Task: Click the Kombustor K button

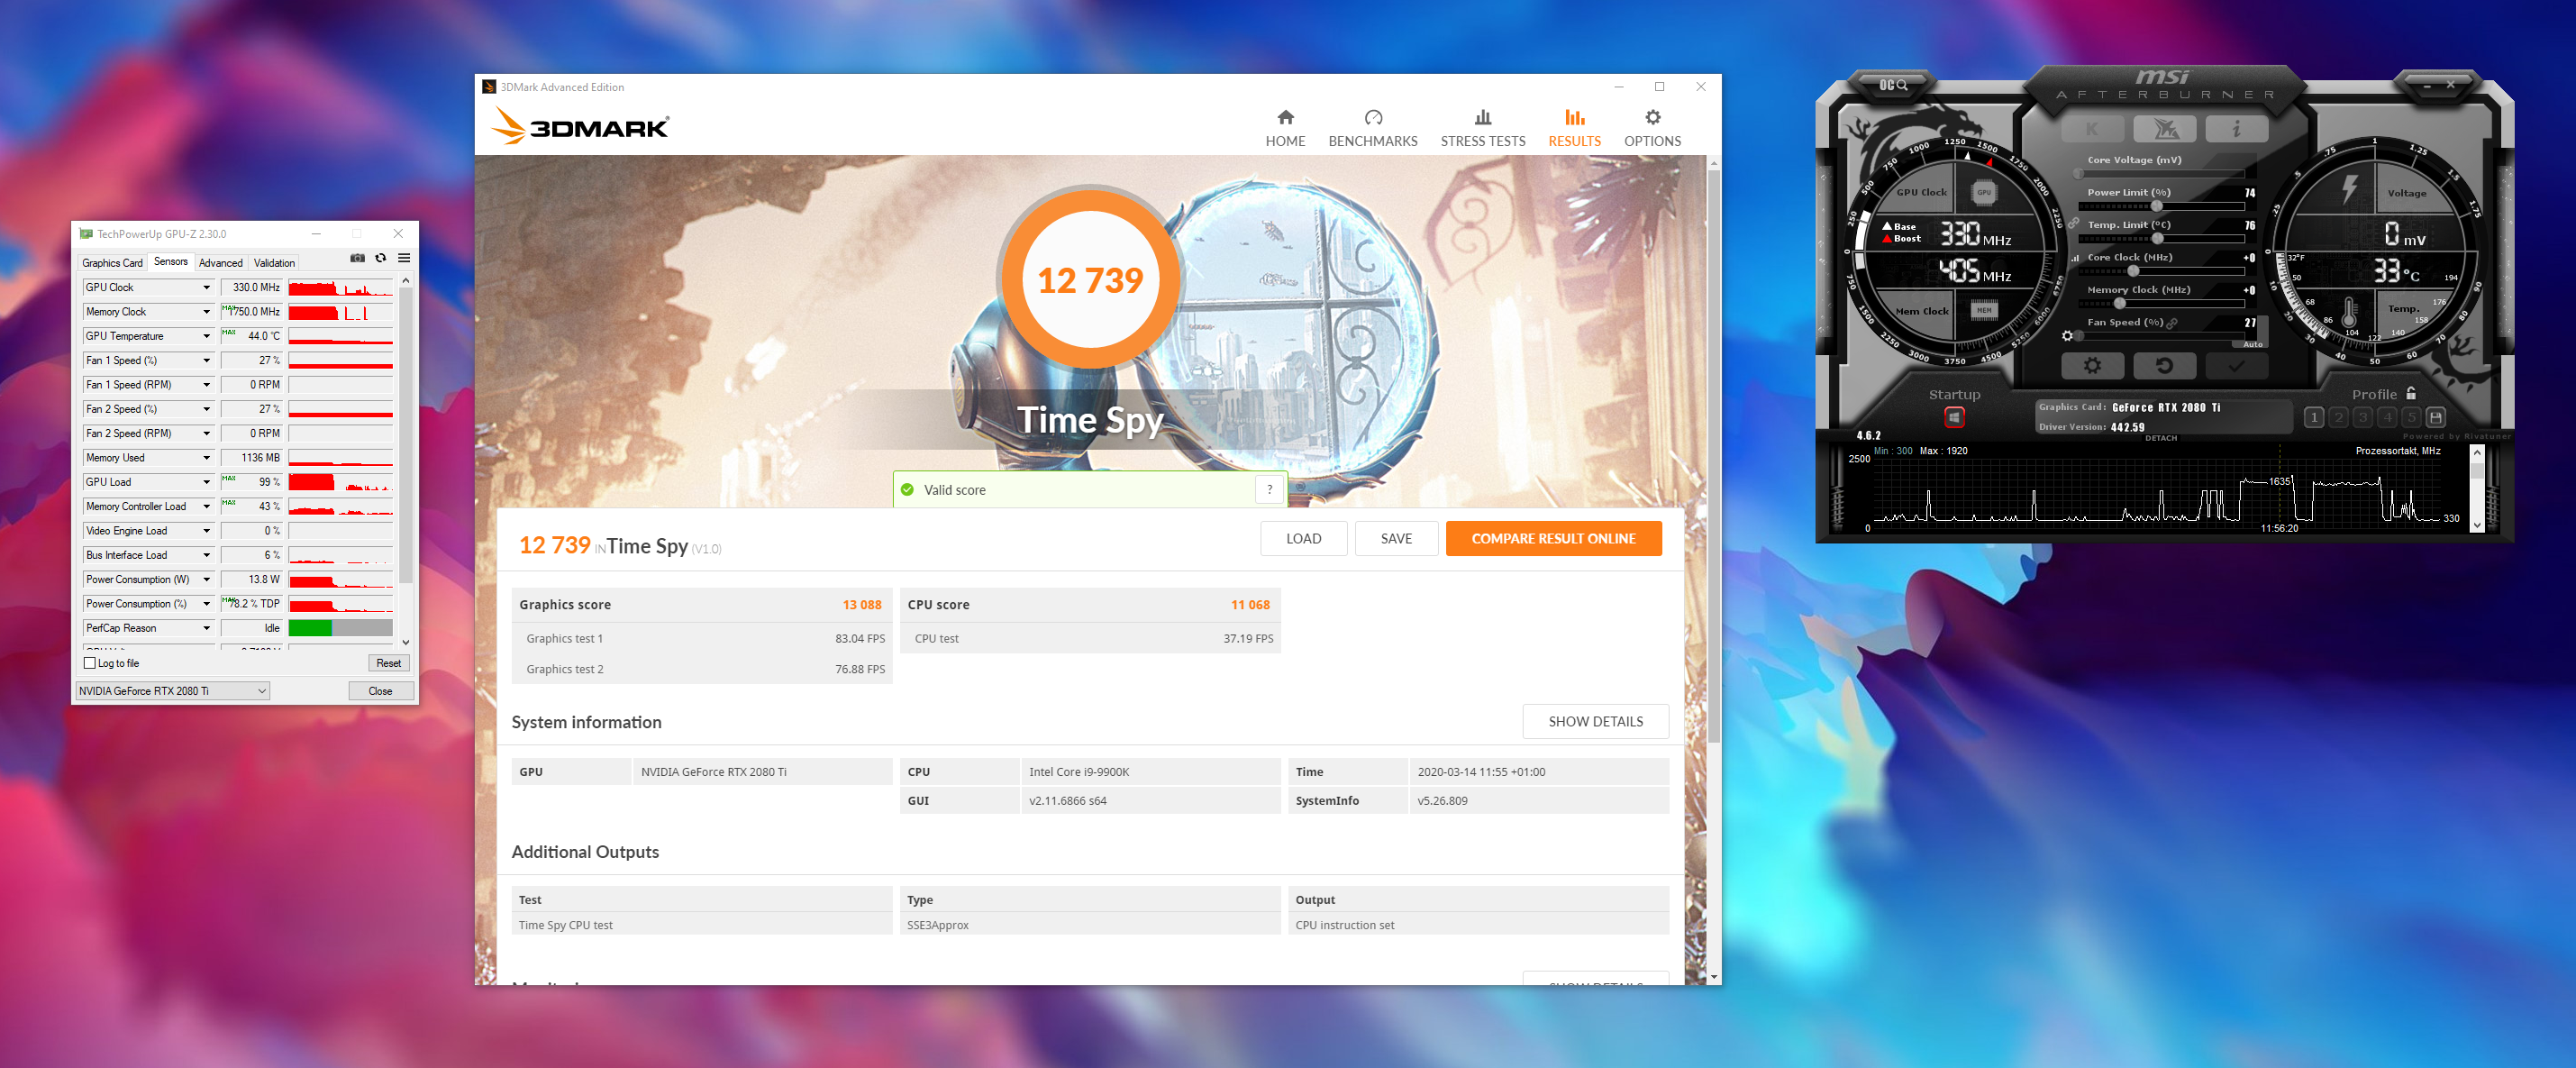Action: tap(2091, 129)
